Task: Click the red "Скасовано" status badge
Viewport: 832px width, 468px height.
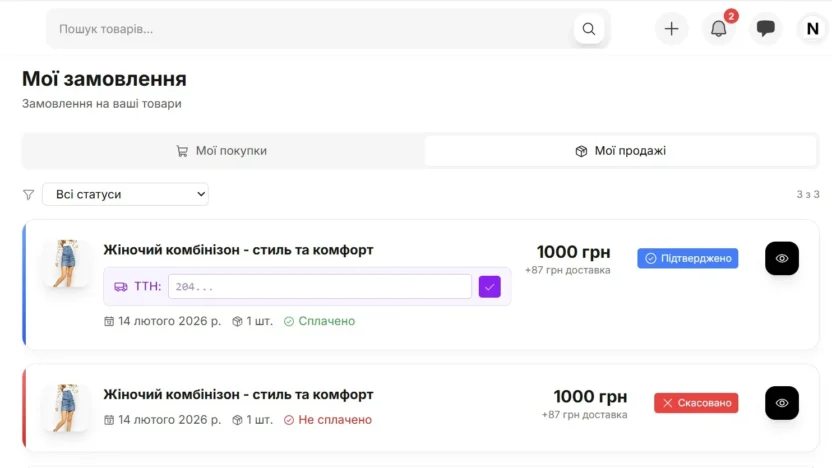Action: pos(696,403)
